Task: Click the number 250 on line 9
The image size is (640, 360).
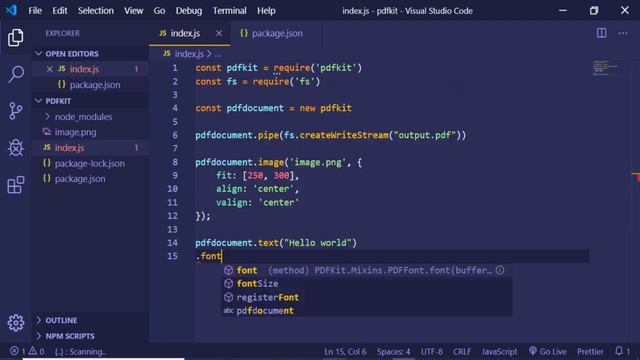Action: pyautogui.click(x=255, y=176)
